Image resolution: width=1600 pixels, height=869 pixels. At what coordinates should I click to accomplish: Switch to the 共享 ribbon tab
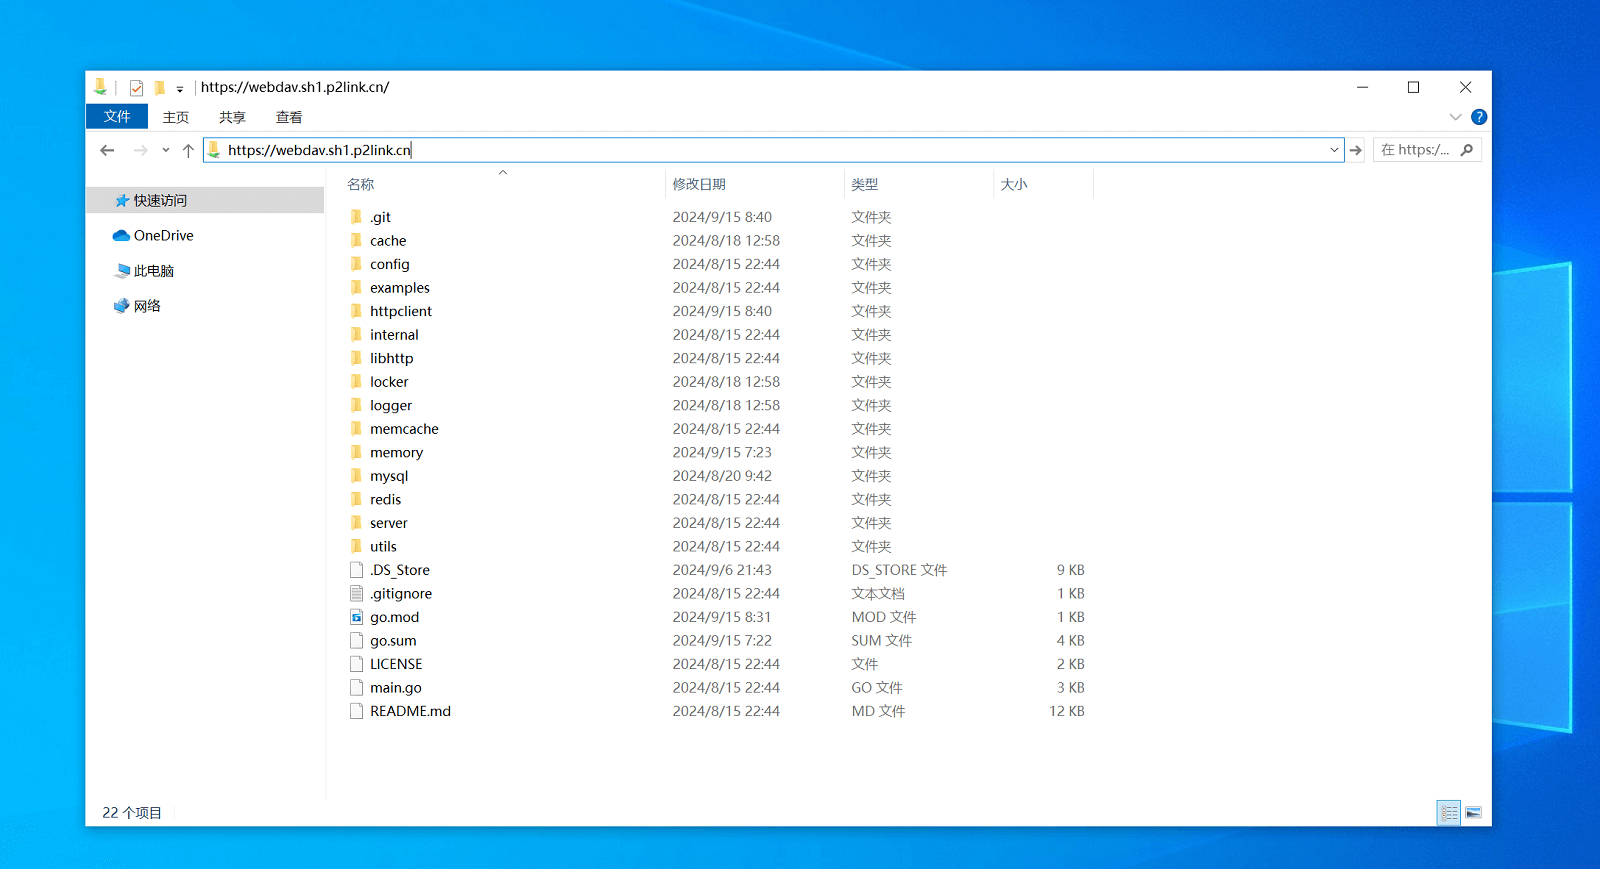tap(232, 117)
